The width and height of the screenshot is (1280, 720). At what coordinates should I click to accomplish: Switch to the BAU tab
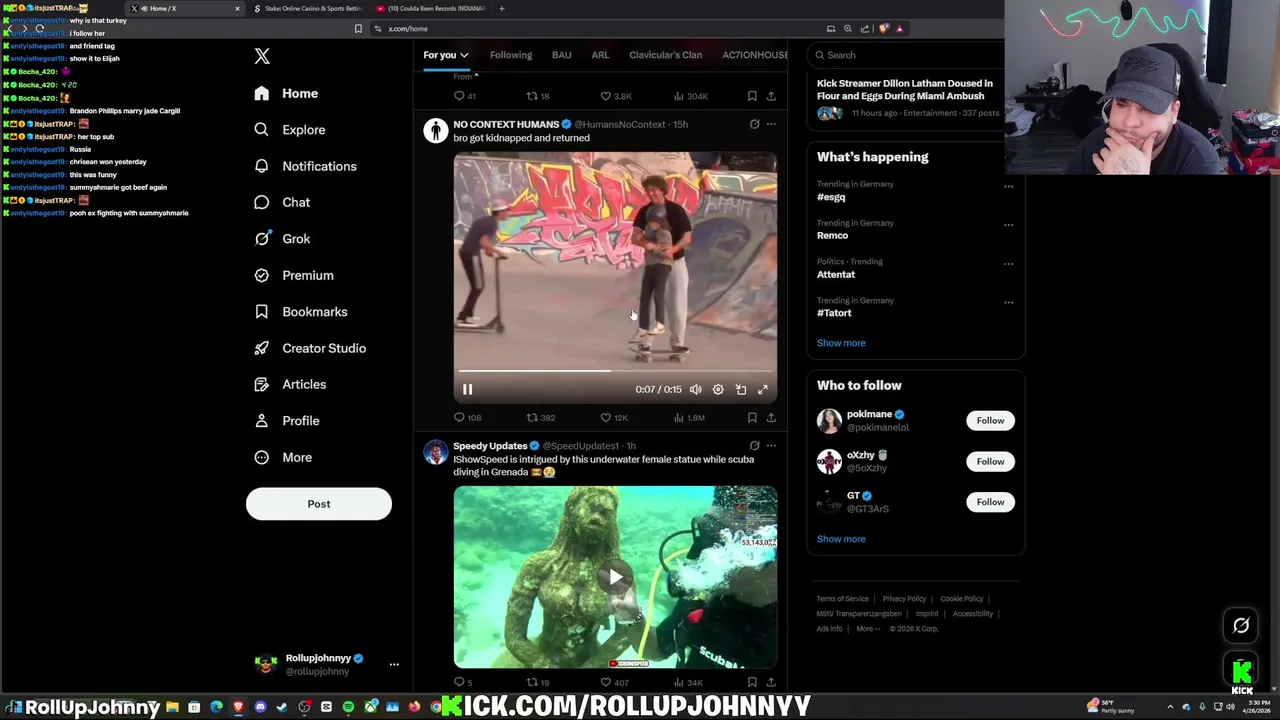click(x=562, y=55)
